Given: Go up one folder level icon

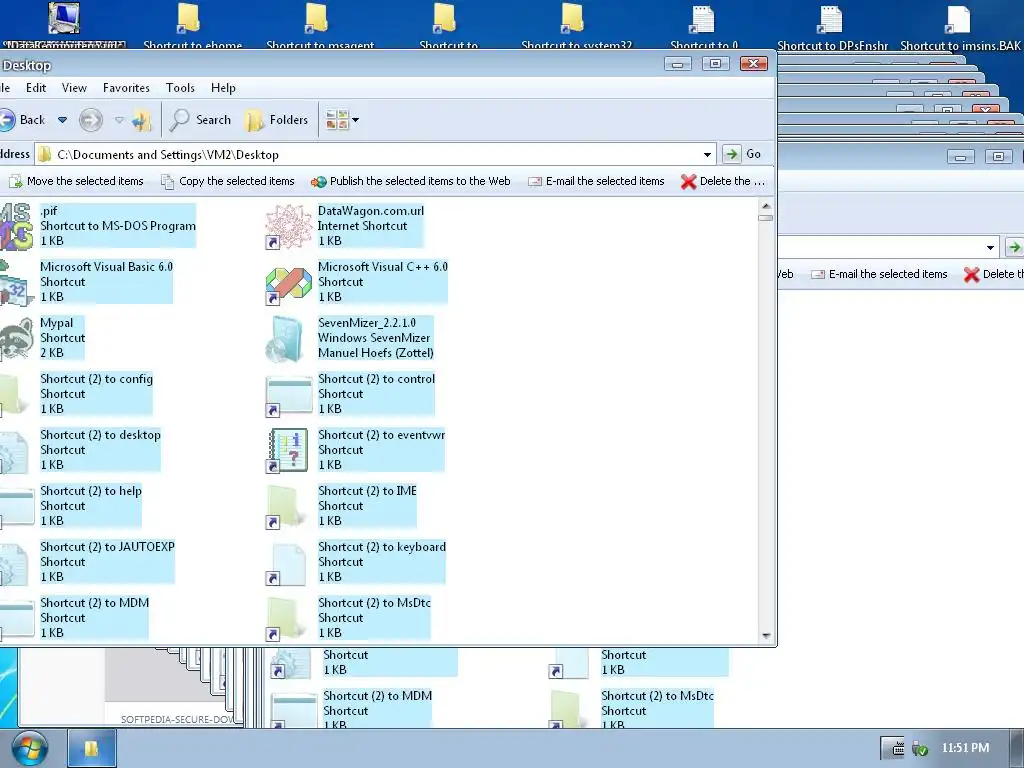Looking at the screenshot, I should tap(142, 120).
